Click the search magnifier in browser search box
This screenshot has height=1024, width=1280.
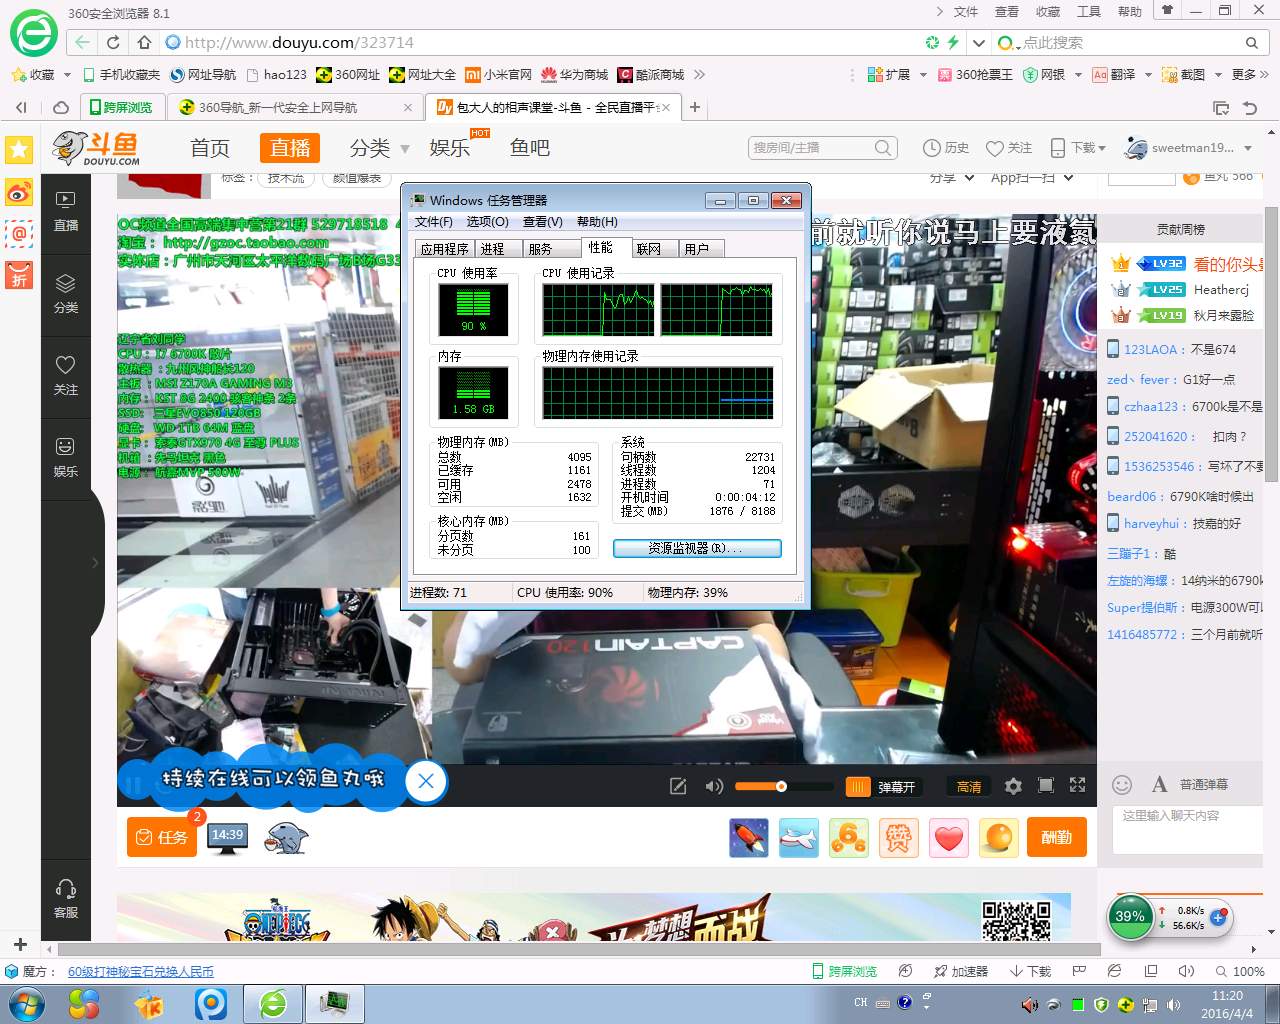pos(1251,43)
